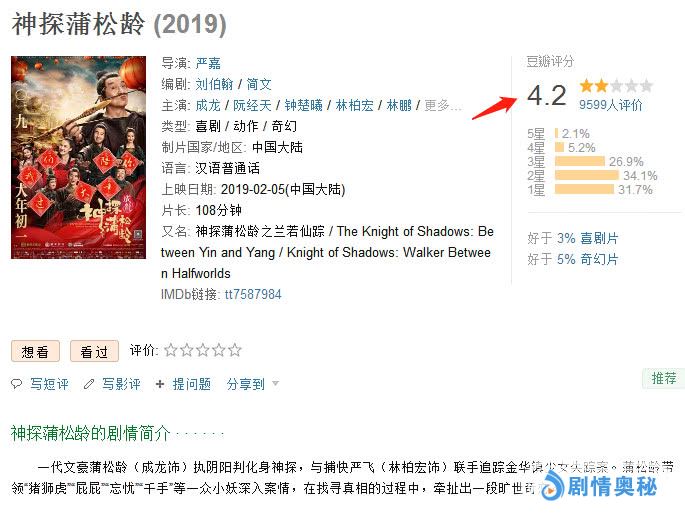Rate two stars in the 评价 row
685x516 pixels.
187,350
